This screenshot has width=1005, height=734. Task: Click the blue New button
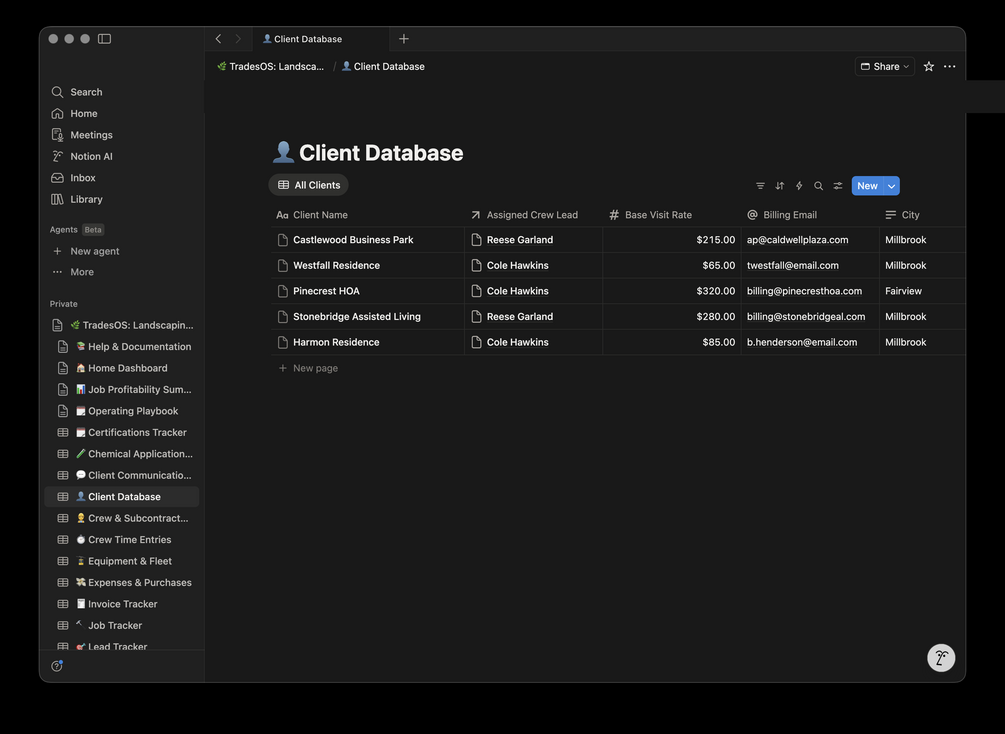point(866,186)
